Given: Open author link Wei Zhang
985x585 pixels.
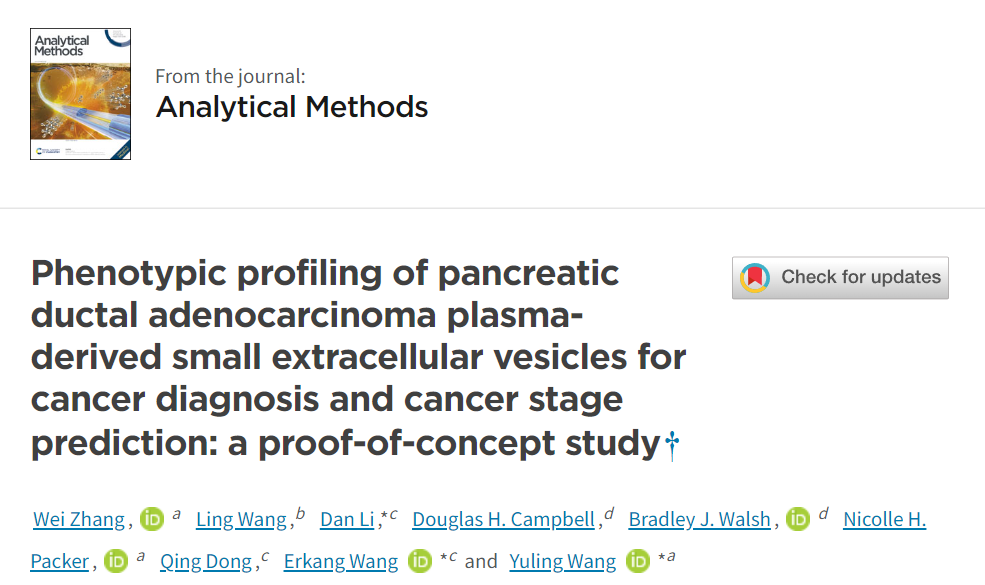Looking at the screenshot, I should point(79,520).
